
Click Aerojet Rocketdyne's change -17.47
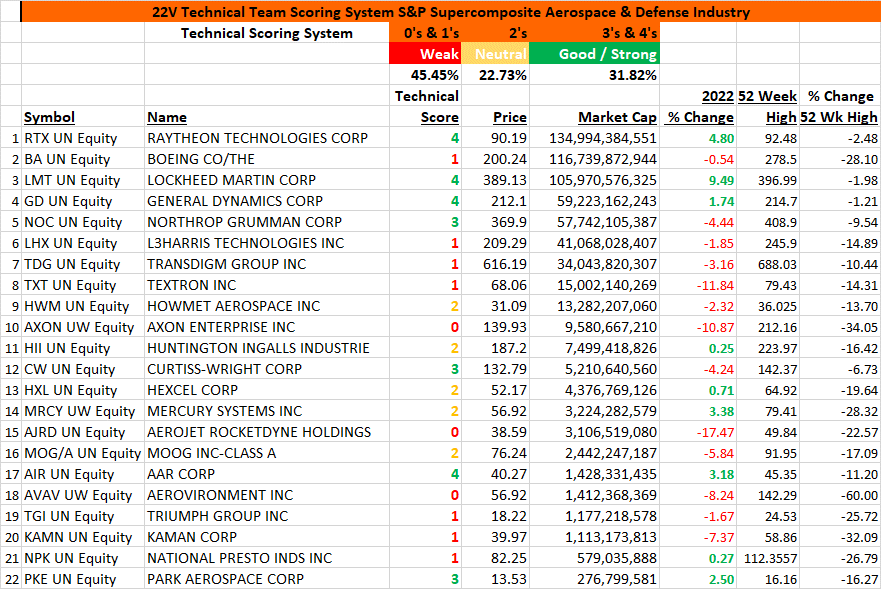click(698, 432)
